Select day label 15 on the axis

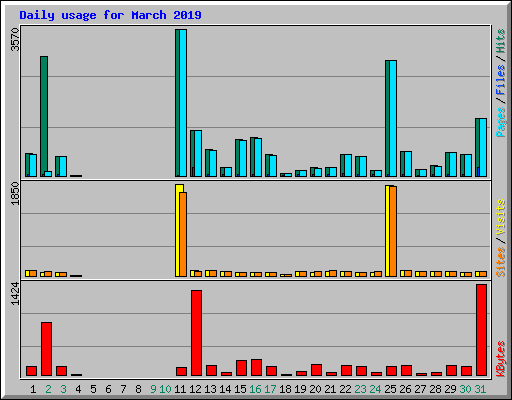tap(240, 389)
